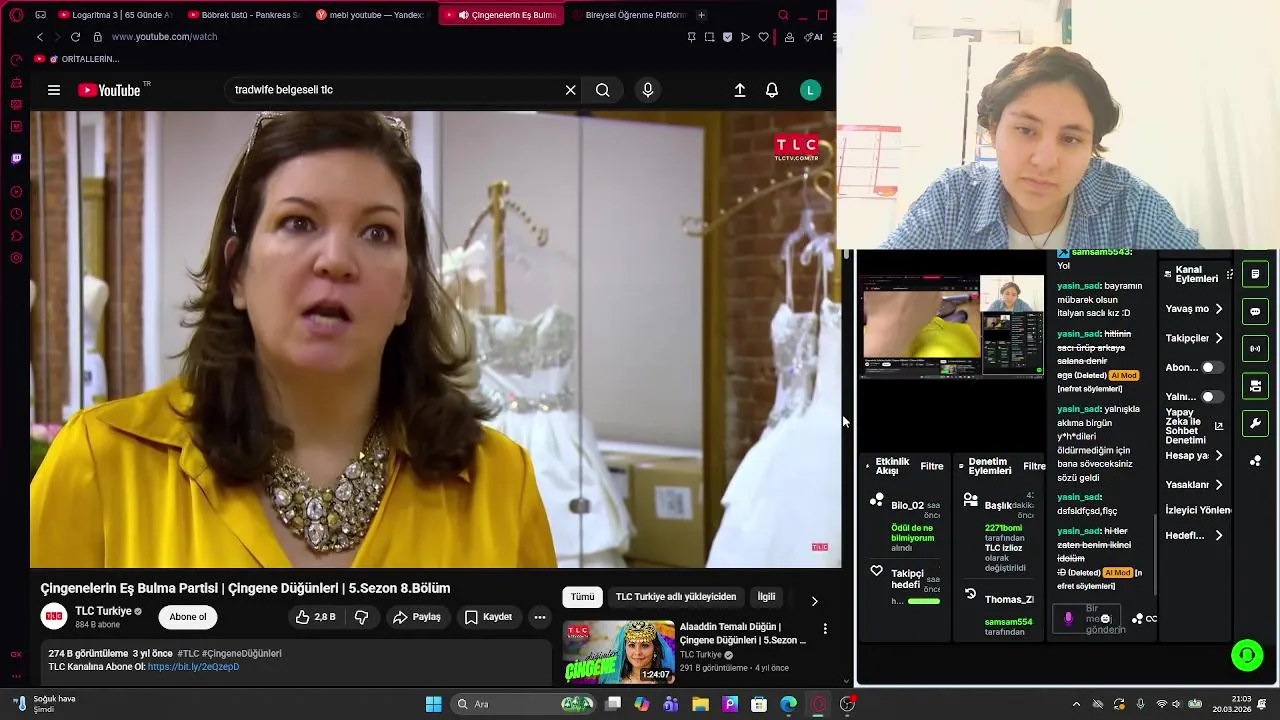Open options for the Alaaddin Temalı Düğün video
Viewport: 1280px width, 720px height.
tap(825, 629)
